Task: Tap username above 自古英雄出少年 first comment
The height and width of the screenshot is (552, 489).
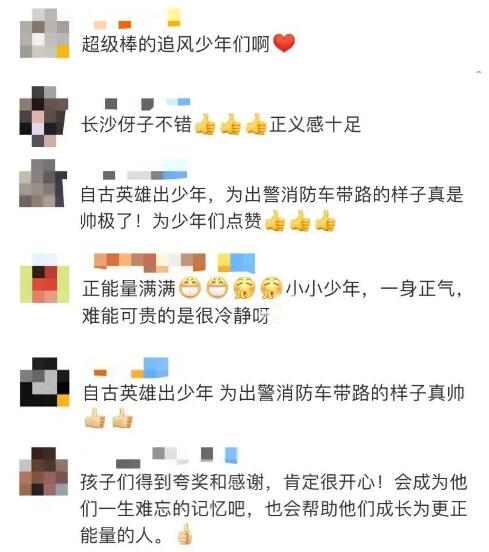Action: click(x=144, y=174)
